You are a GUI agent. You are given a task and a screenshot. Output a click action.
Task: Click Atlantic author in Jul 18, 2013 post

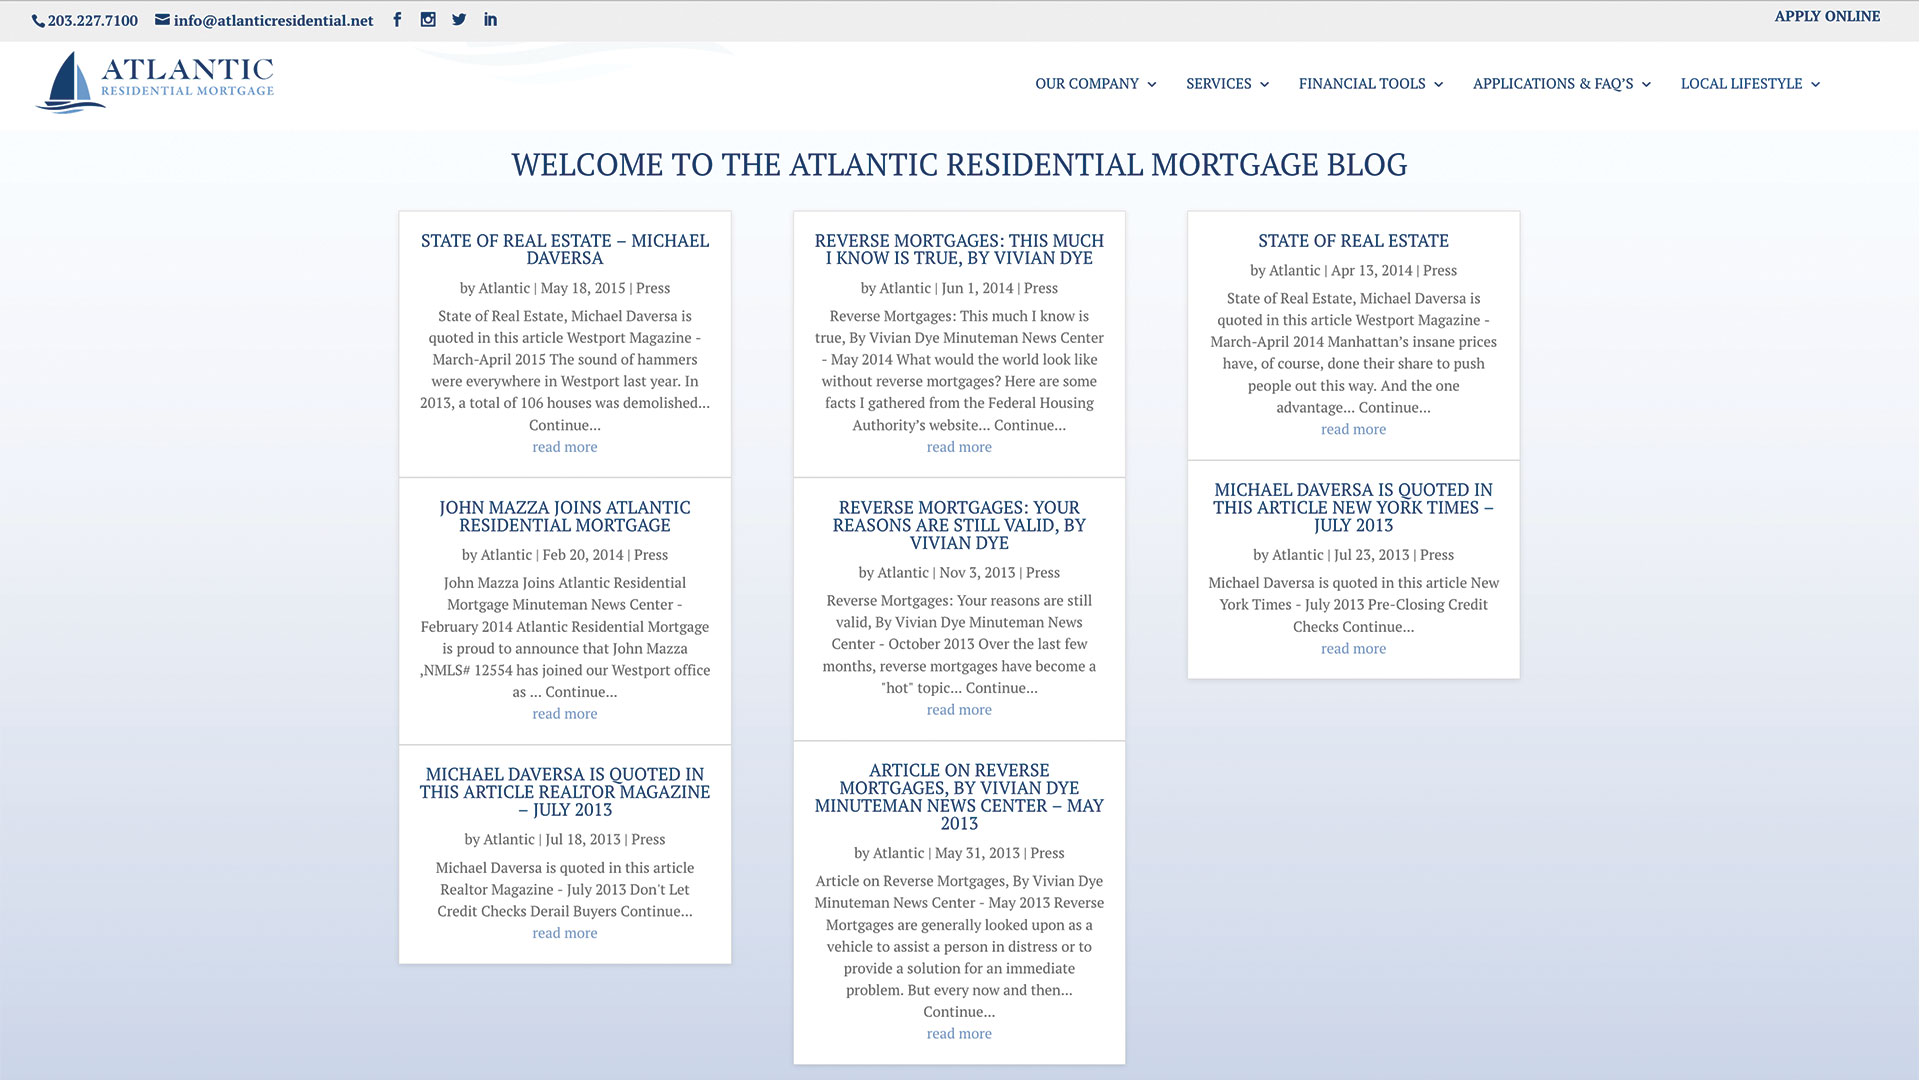pyautogui.click(x=509, y=840)
